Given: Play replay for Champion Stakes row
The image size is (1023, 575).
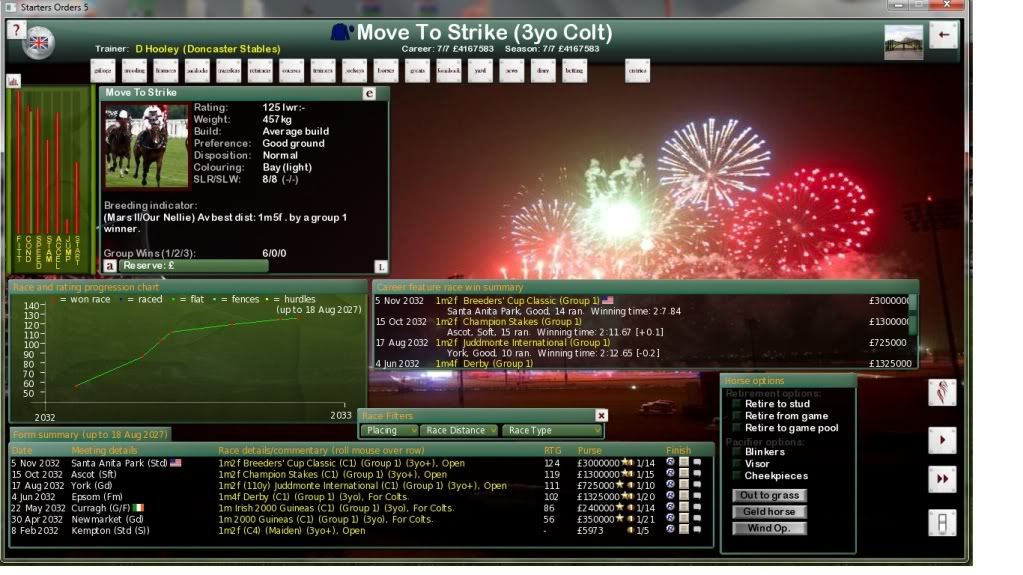Looking at the screenshot, I should pos(670,473).
